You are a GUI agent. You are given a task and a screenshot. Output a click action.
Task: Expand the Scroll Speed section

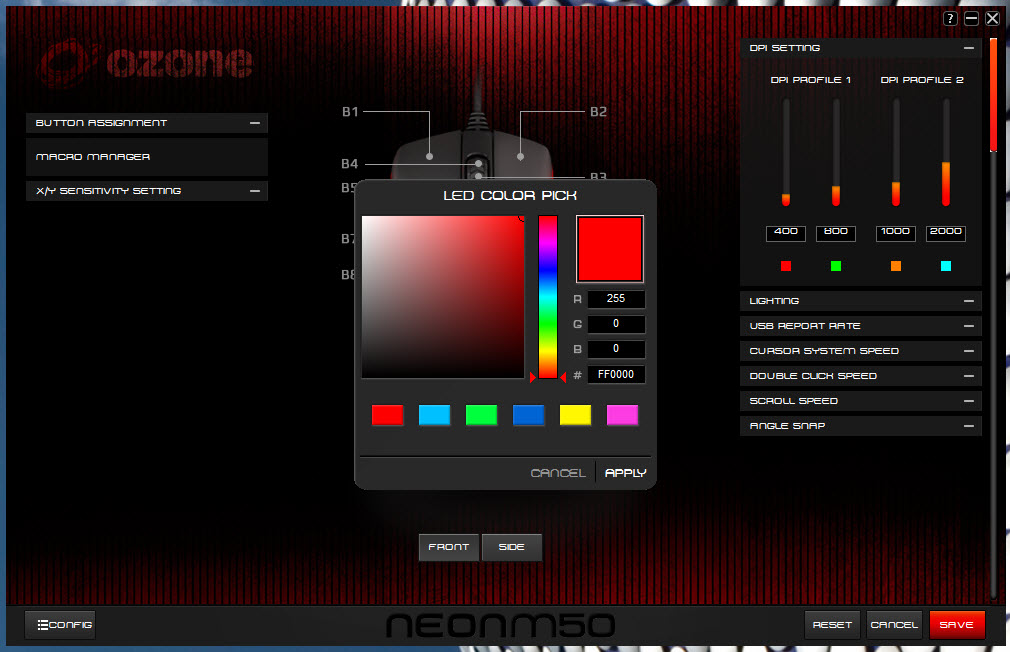[969, 401]
